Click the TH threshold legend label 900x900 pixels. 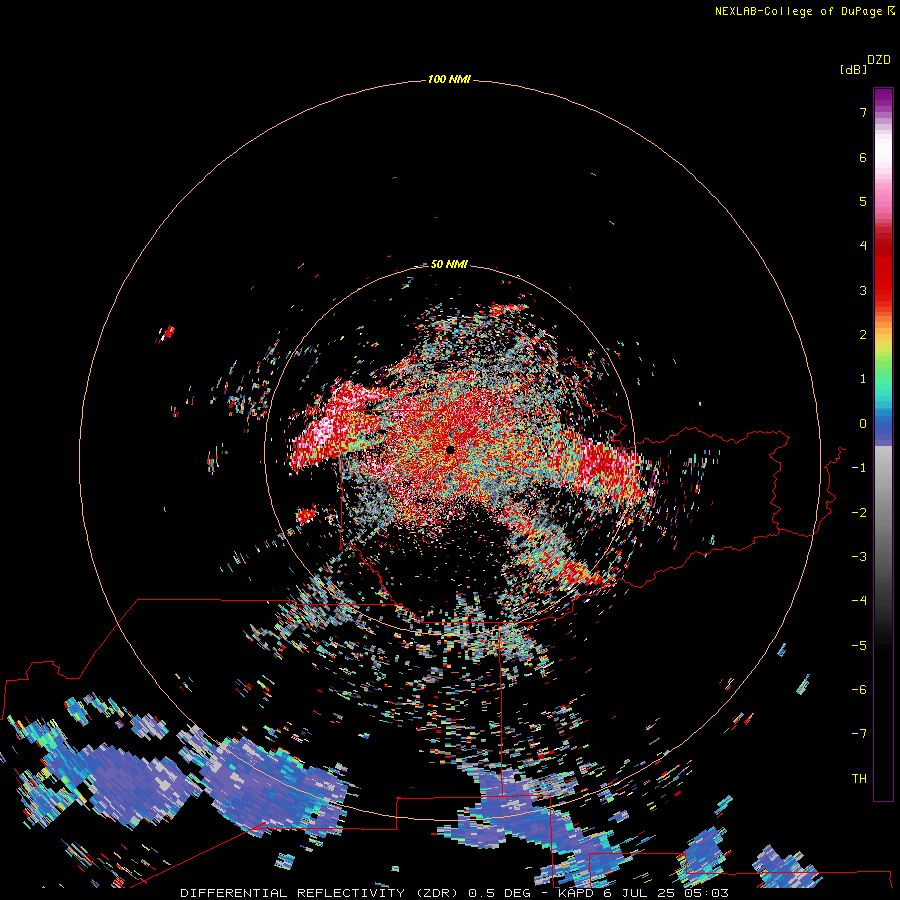click(859, 778)
